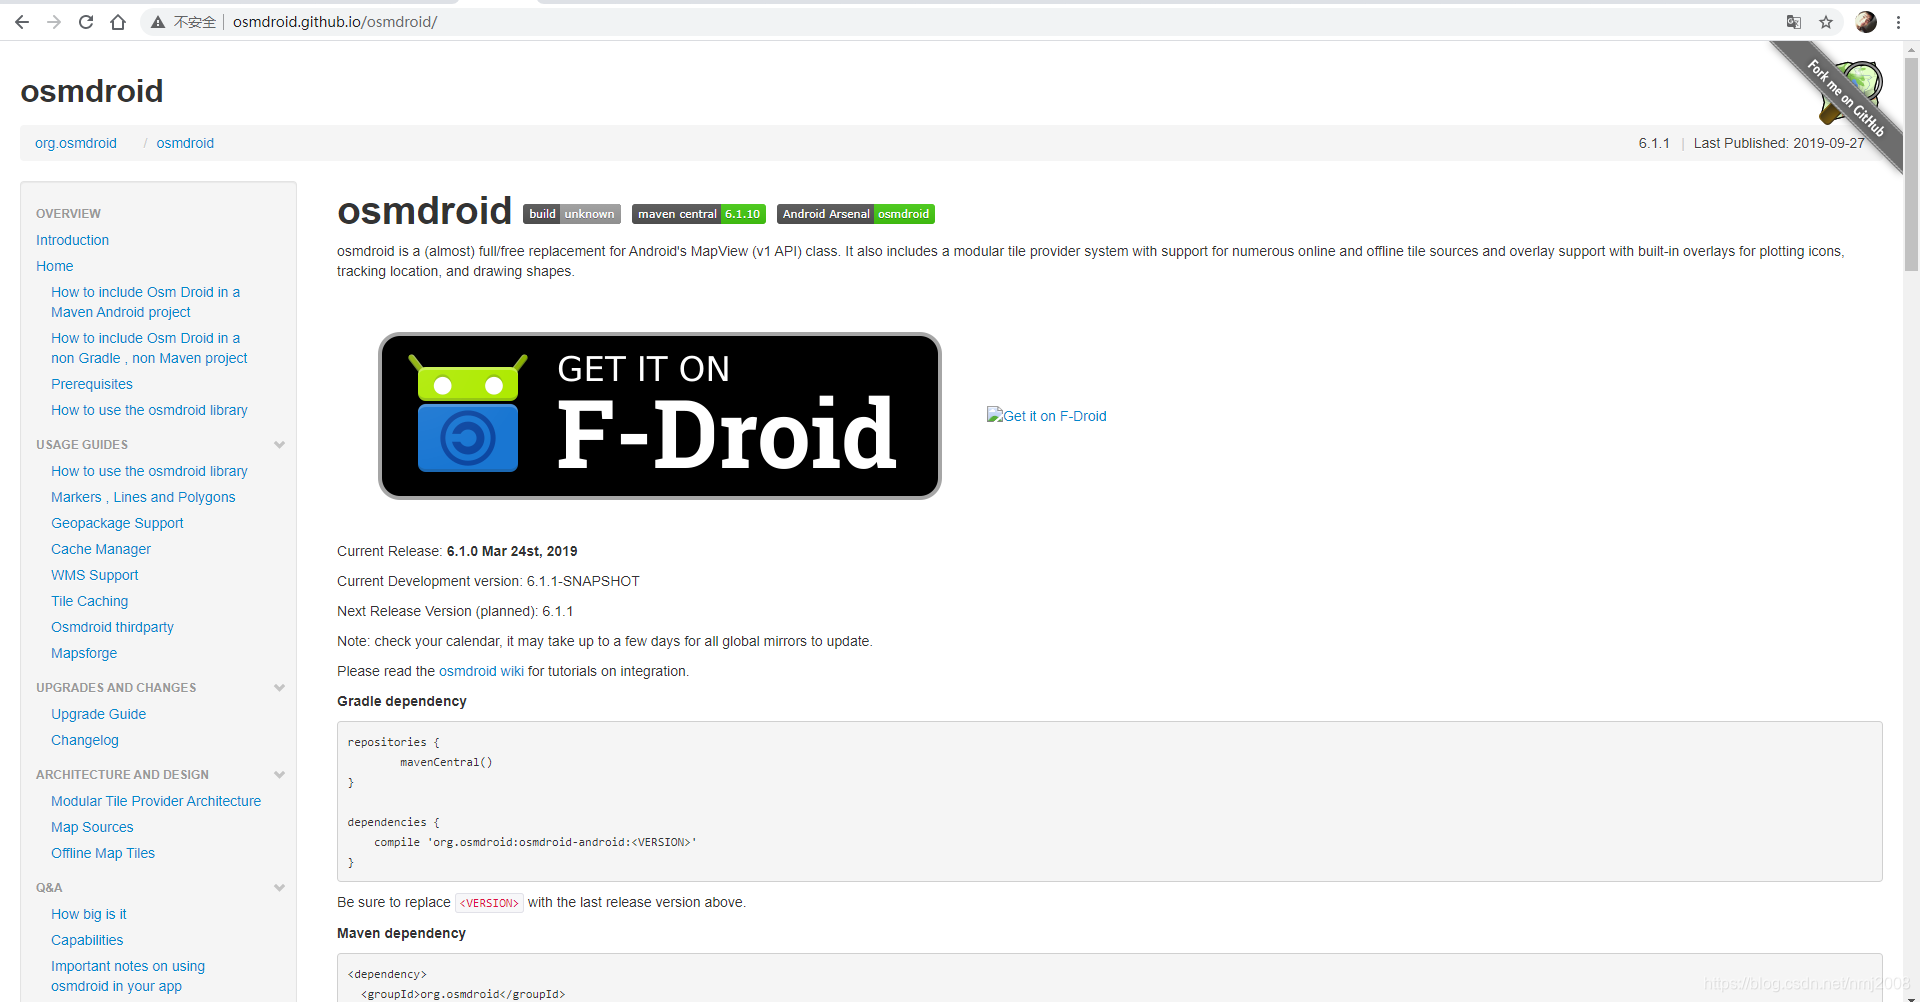Screen dimensions: 1920x1002
Task: Open the Map Sources link
Action: [x=92, y=827]
